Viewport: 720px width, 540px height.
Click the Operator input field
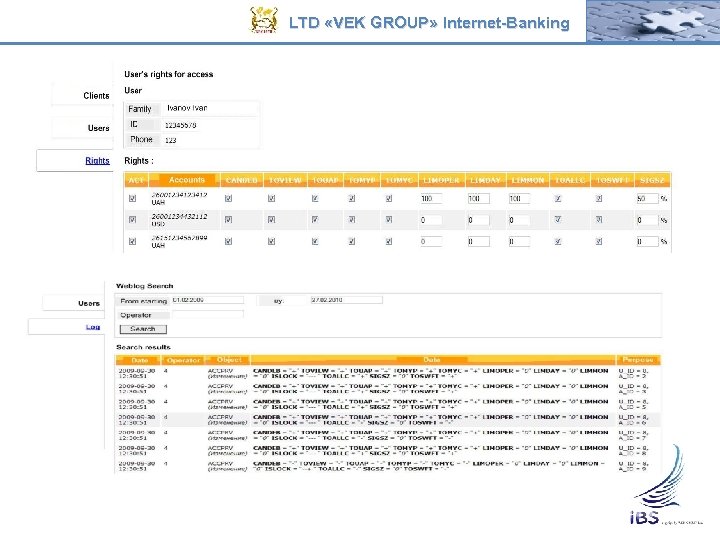[208, 315]
